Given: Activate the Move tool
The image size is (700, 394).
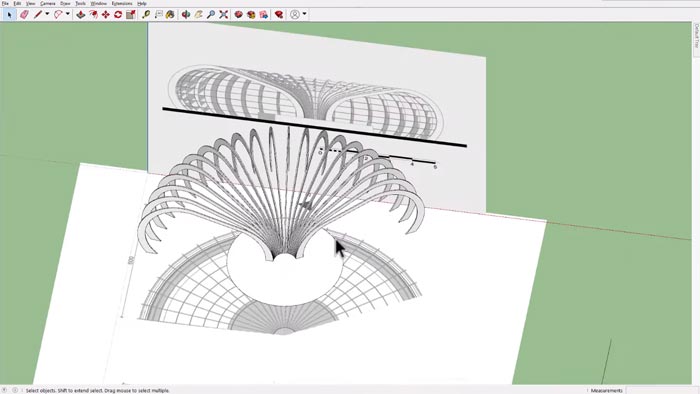Looking at the screenshot, I should tap(105, 15).
